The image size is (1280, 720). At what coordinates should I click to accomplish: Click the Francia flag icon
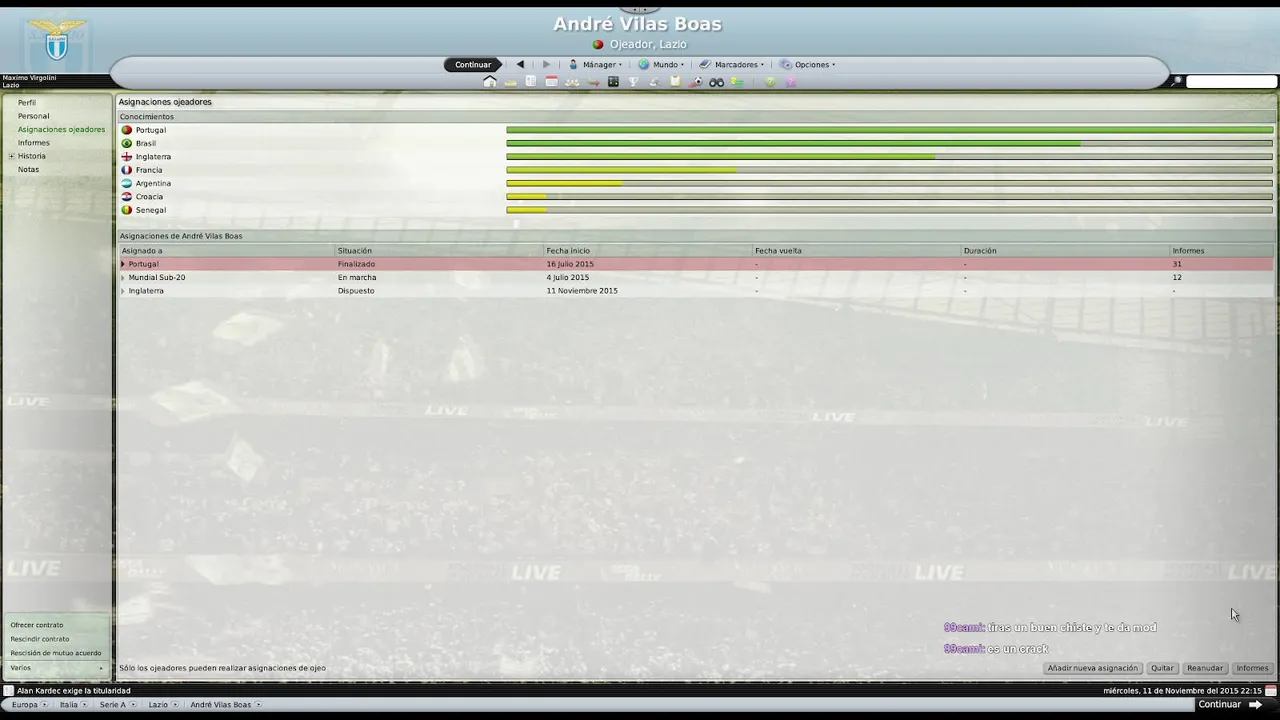(x=127, y=170)
